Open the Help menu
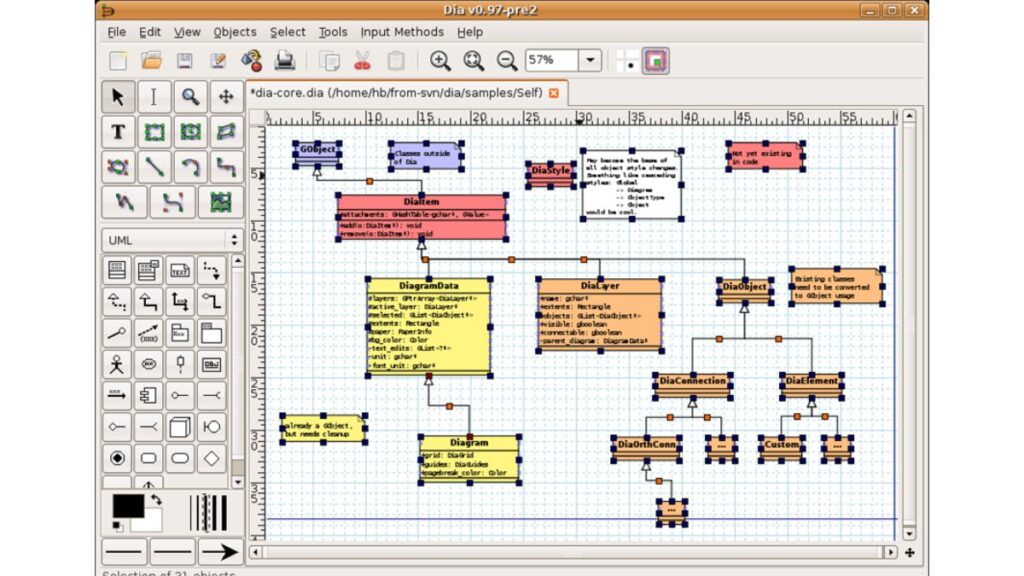Image resolution: width=1024 pixels, height=576 pixels. 470,32
